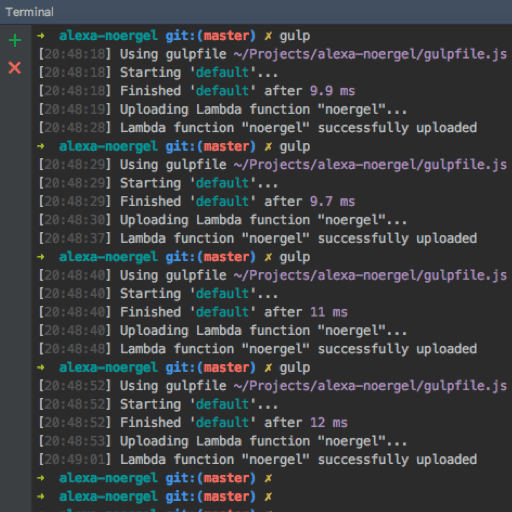This screenshot has height=512, width=512.
Task: Click the Starting 'default' line at 20:48:18
Action: [158, 72]
